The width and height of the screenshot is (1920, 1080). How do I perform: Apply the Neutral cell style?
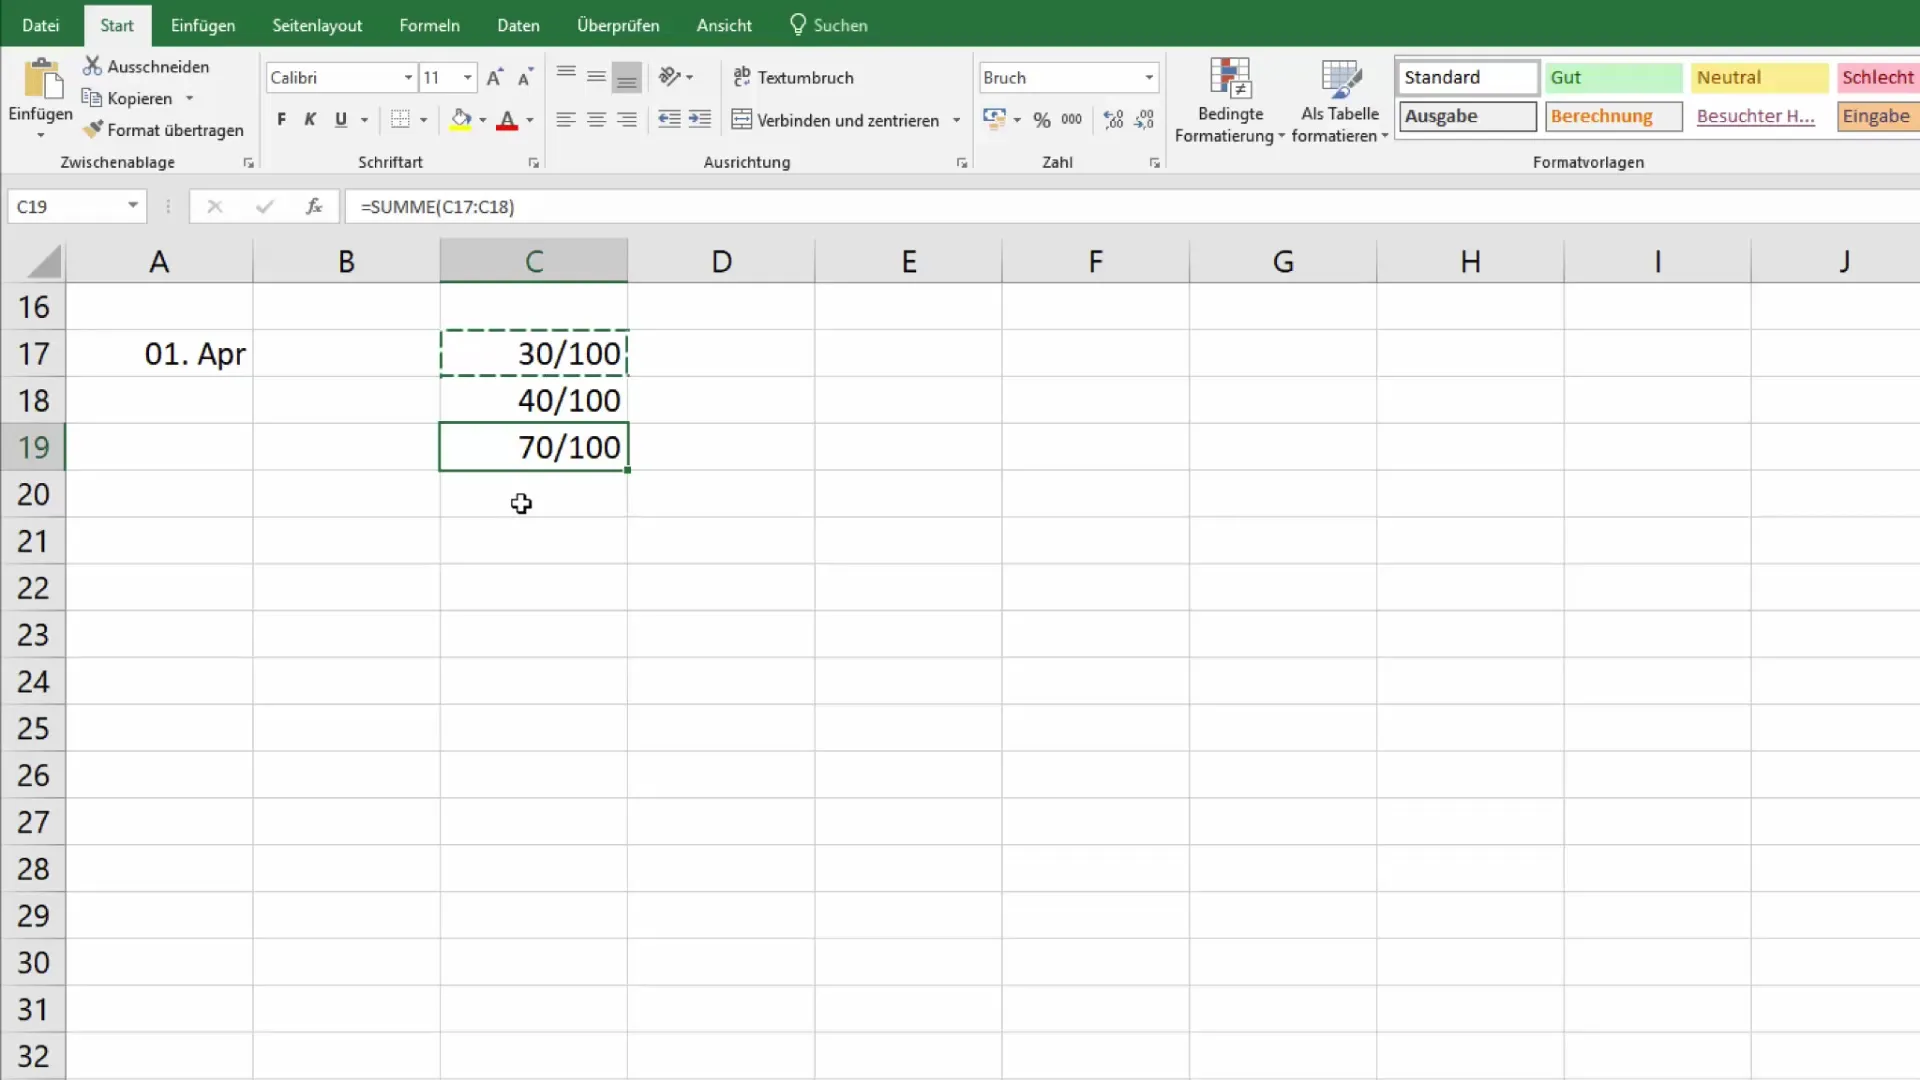pos(1759,77)
